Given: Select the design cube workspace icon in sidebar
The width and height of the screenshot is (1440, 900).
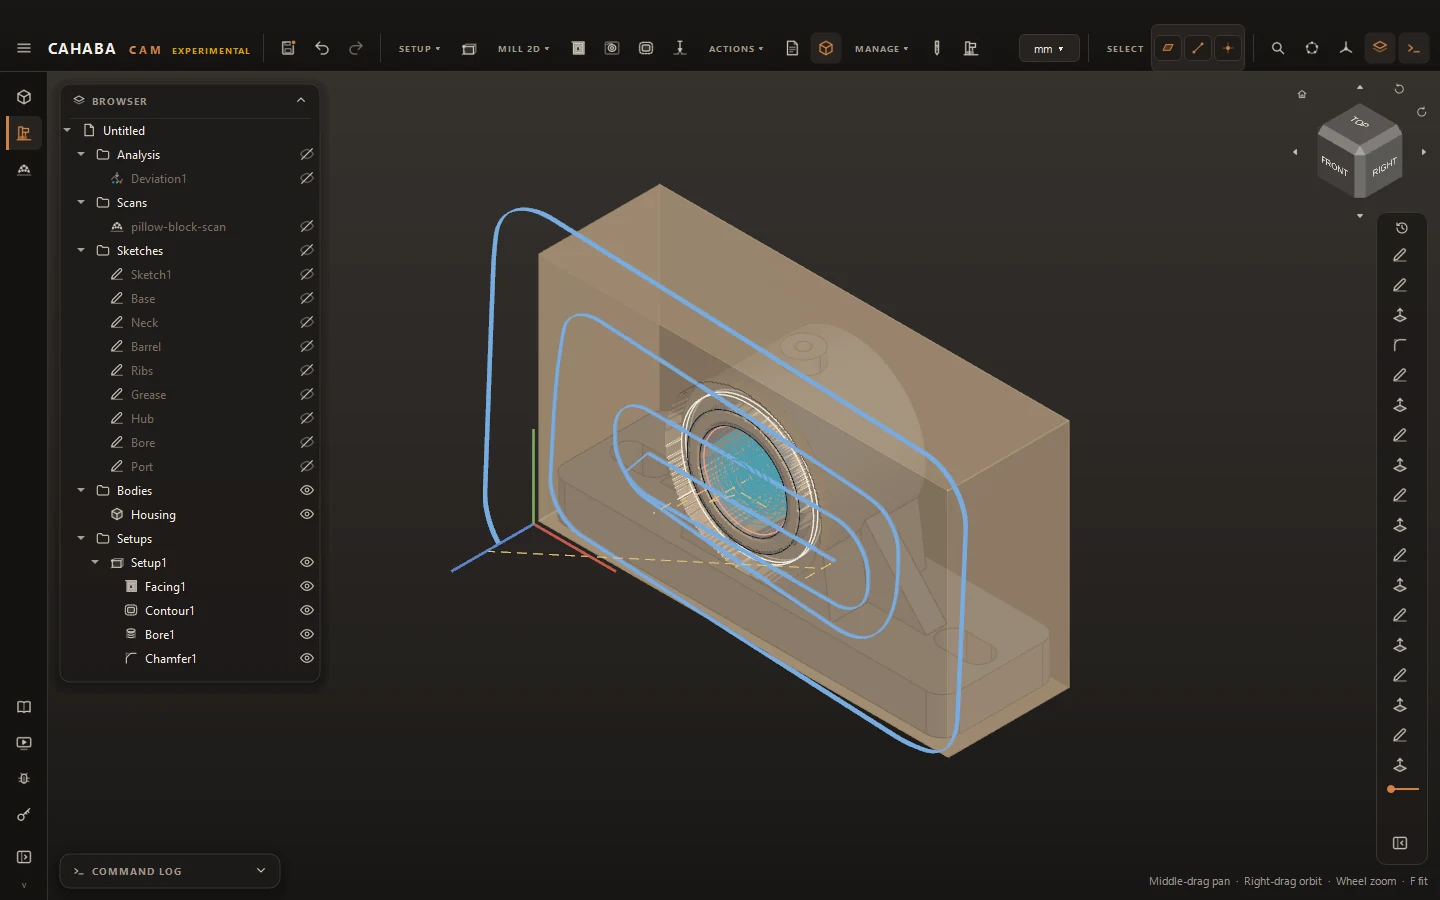Looking at the screenshot, I should tap(24, 97).
